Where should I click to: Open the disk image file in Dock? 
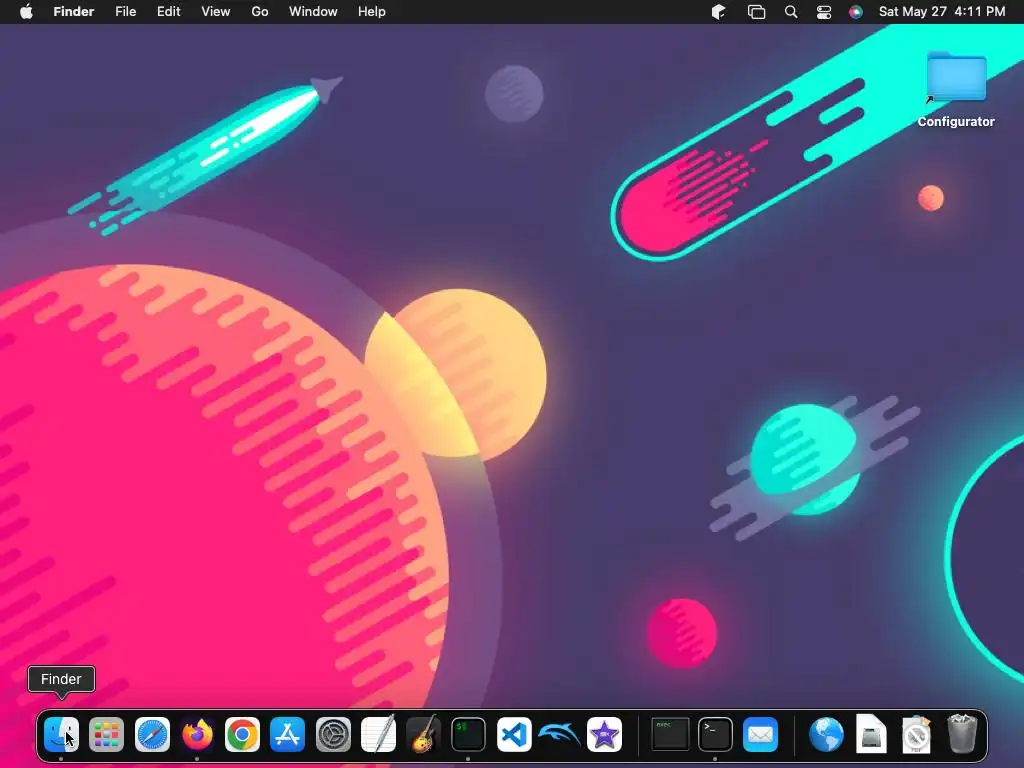tap(871, 734)
